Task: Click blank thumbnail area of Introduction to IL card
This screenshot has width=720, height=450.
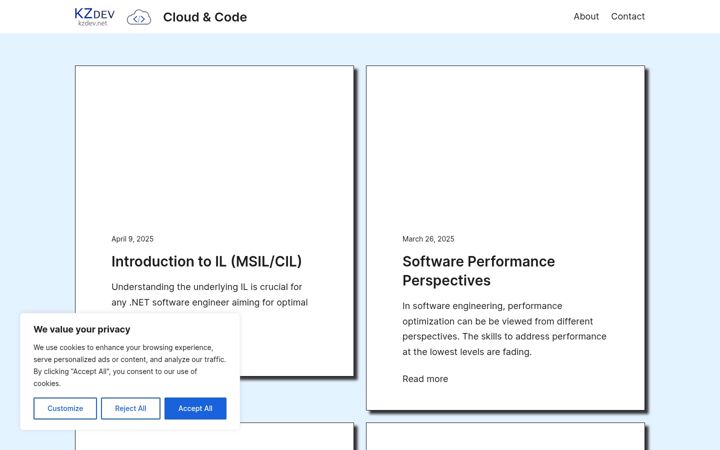Action: pos(214,147)
